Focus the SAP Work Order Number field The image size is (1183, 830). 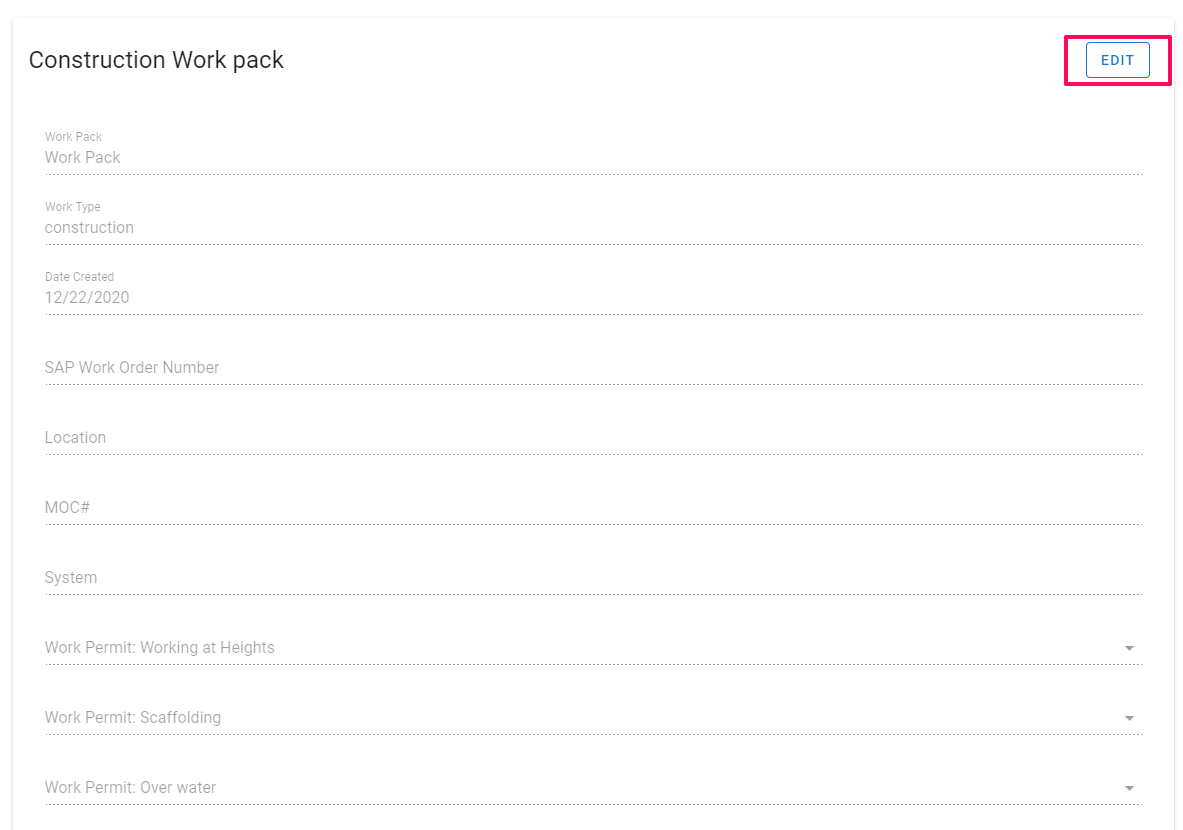[590, 368]
